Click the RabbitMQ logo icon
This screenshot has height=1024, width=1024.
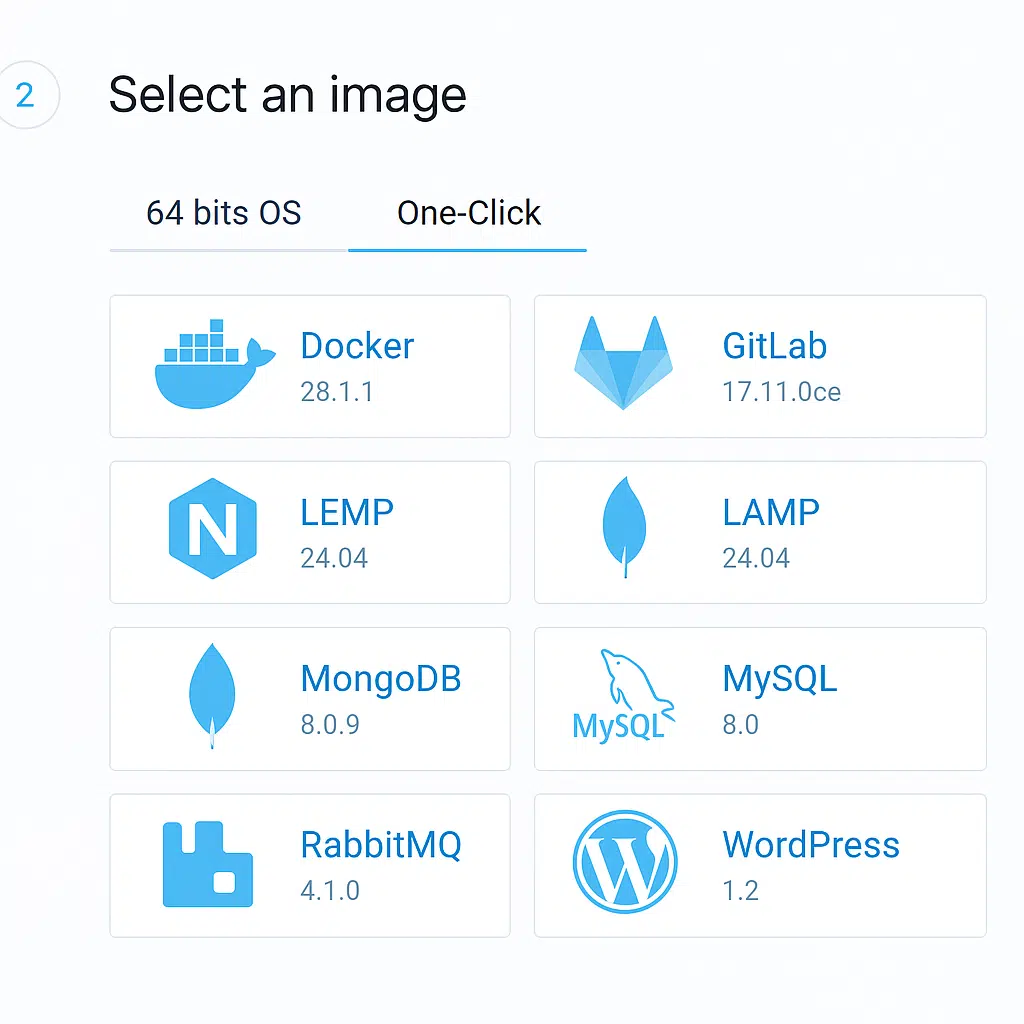tap(207, 864)
